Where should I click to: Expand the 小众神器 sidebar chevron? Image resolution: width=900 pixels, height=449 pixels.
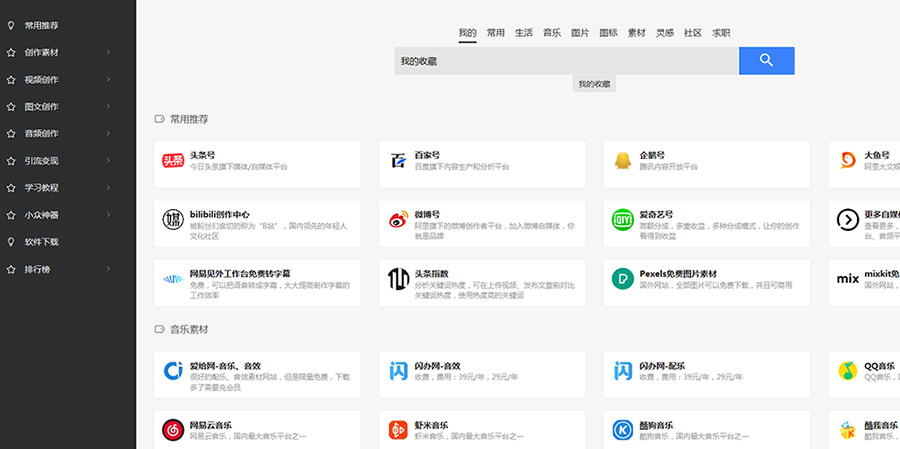[x=108, y=215]
